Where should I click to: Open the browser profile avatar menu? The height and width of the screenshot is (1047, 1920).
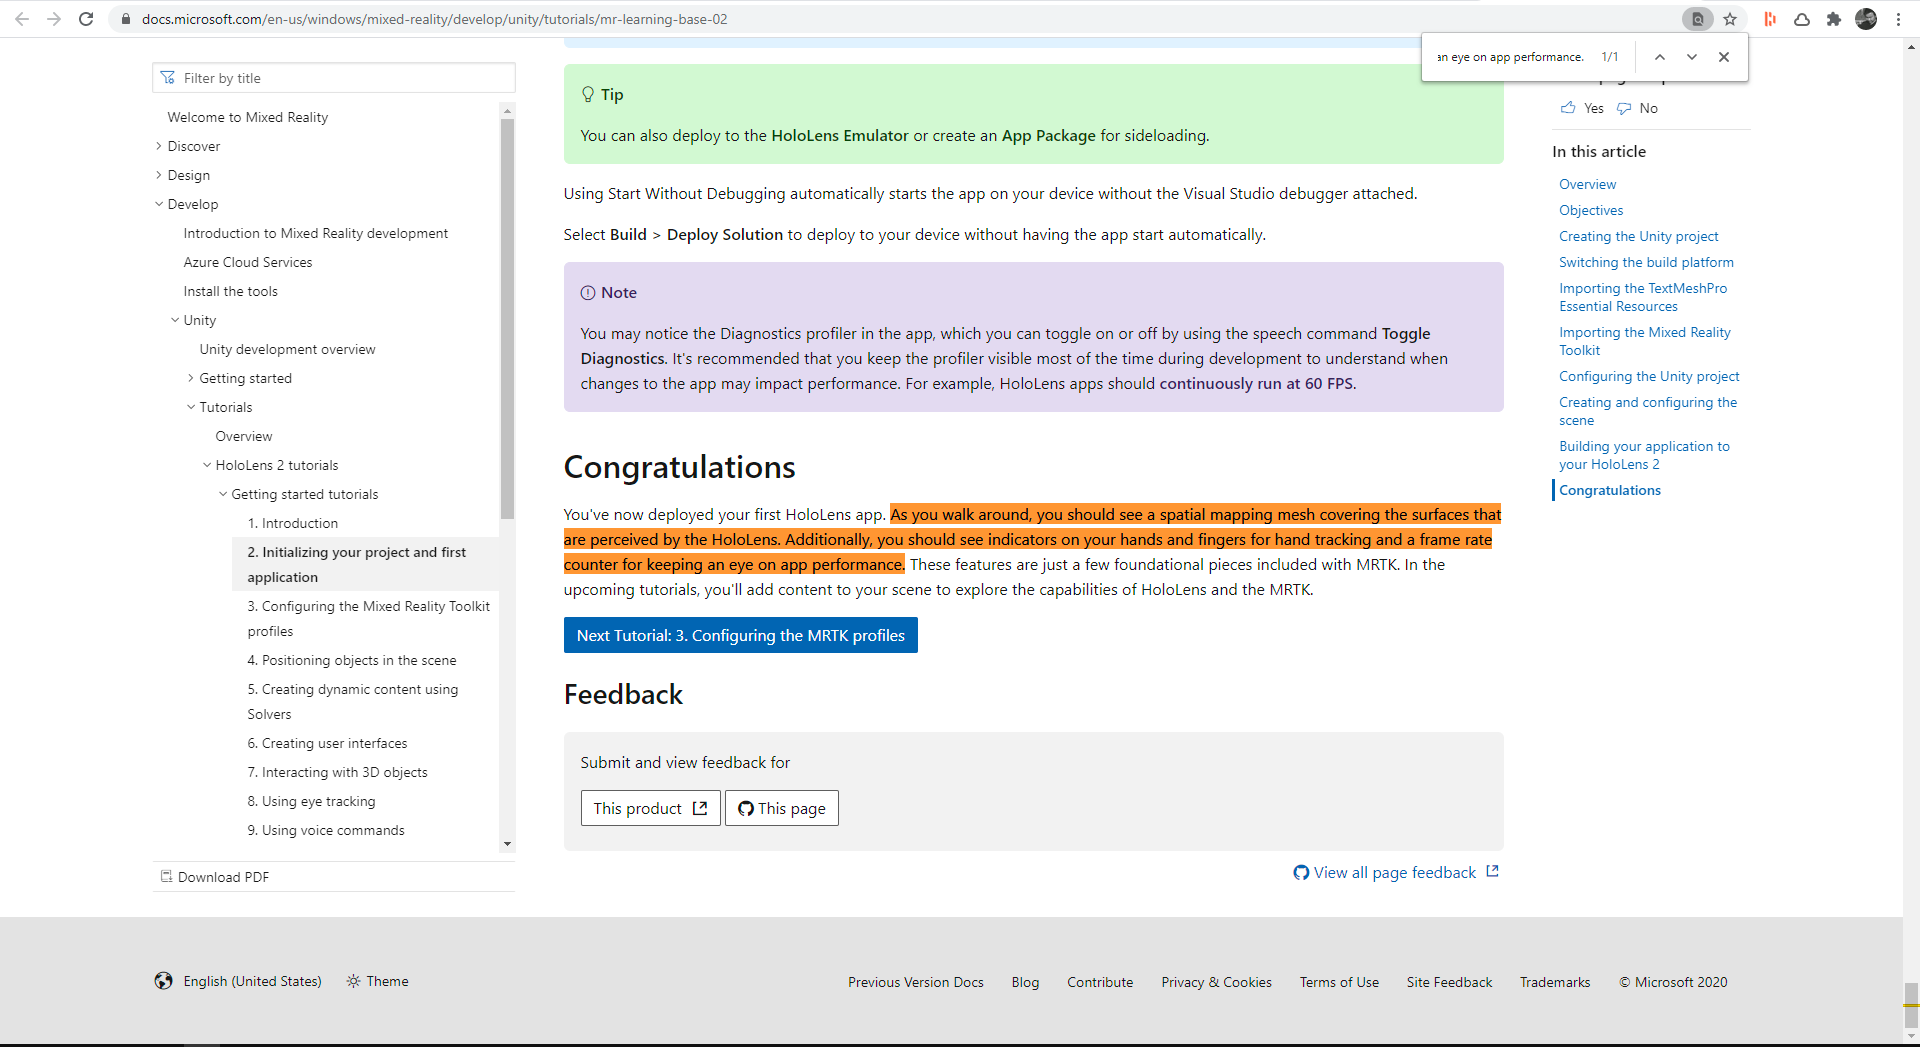(x=1866, y=19)
